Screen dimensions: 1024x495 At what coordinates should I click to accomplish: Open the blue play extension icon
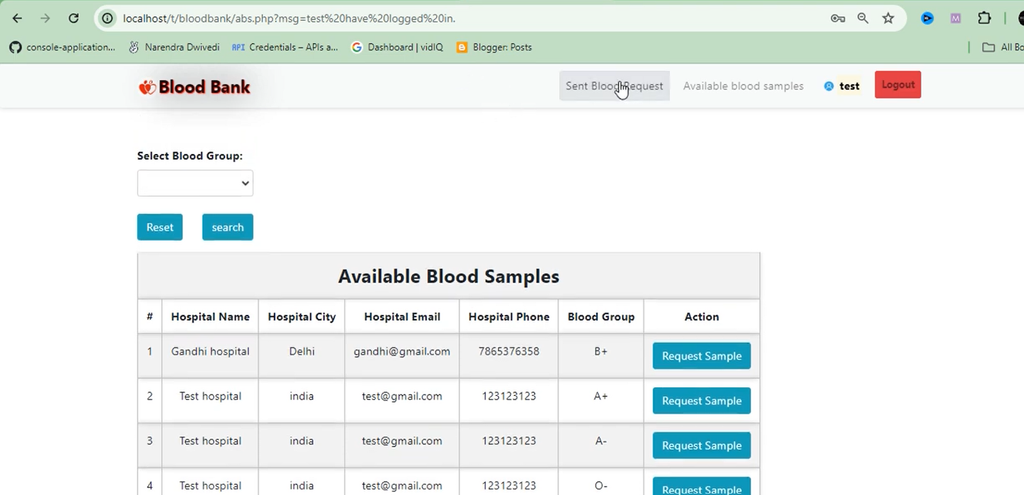click(x=927, y=18)
